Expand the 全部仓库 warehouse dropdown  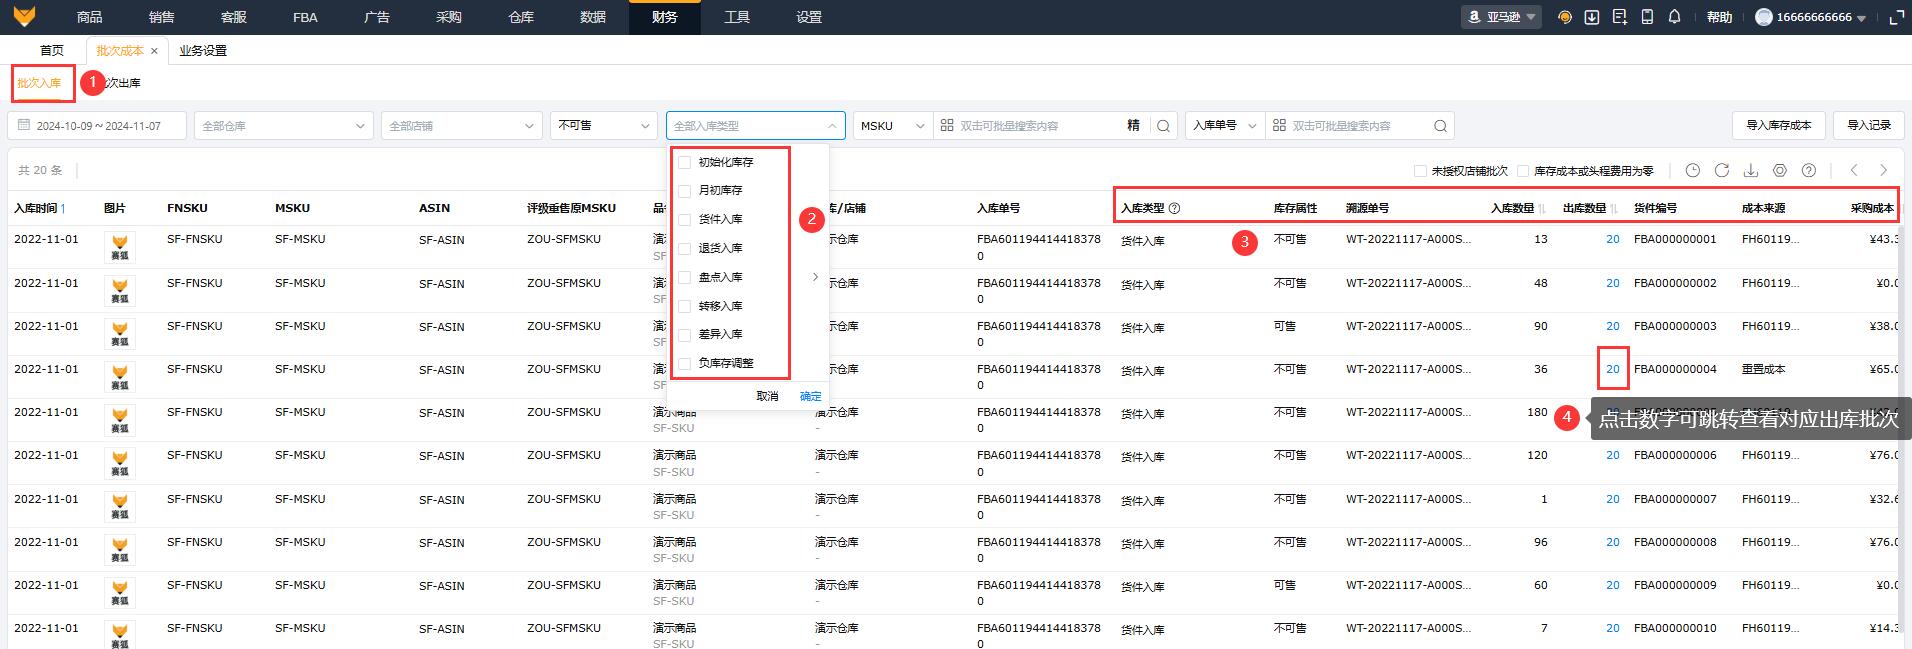(x=284, y=126)
